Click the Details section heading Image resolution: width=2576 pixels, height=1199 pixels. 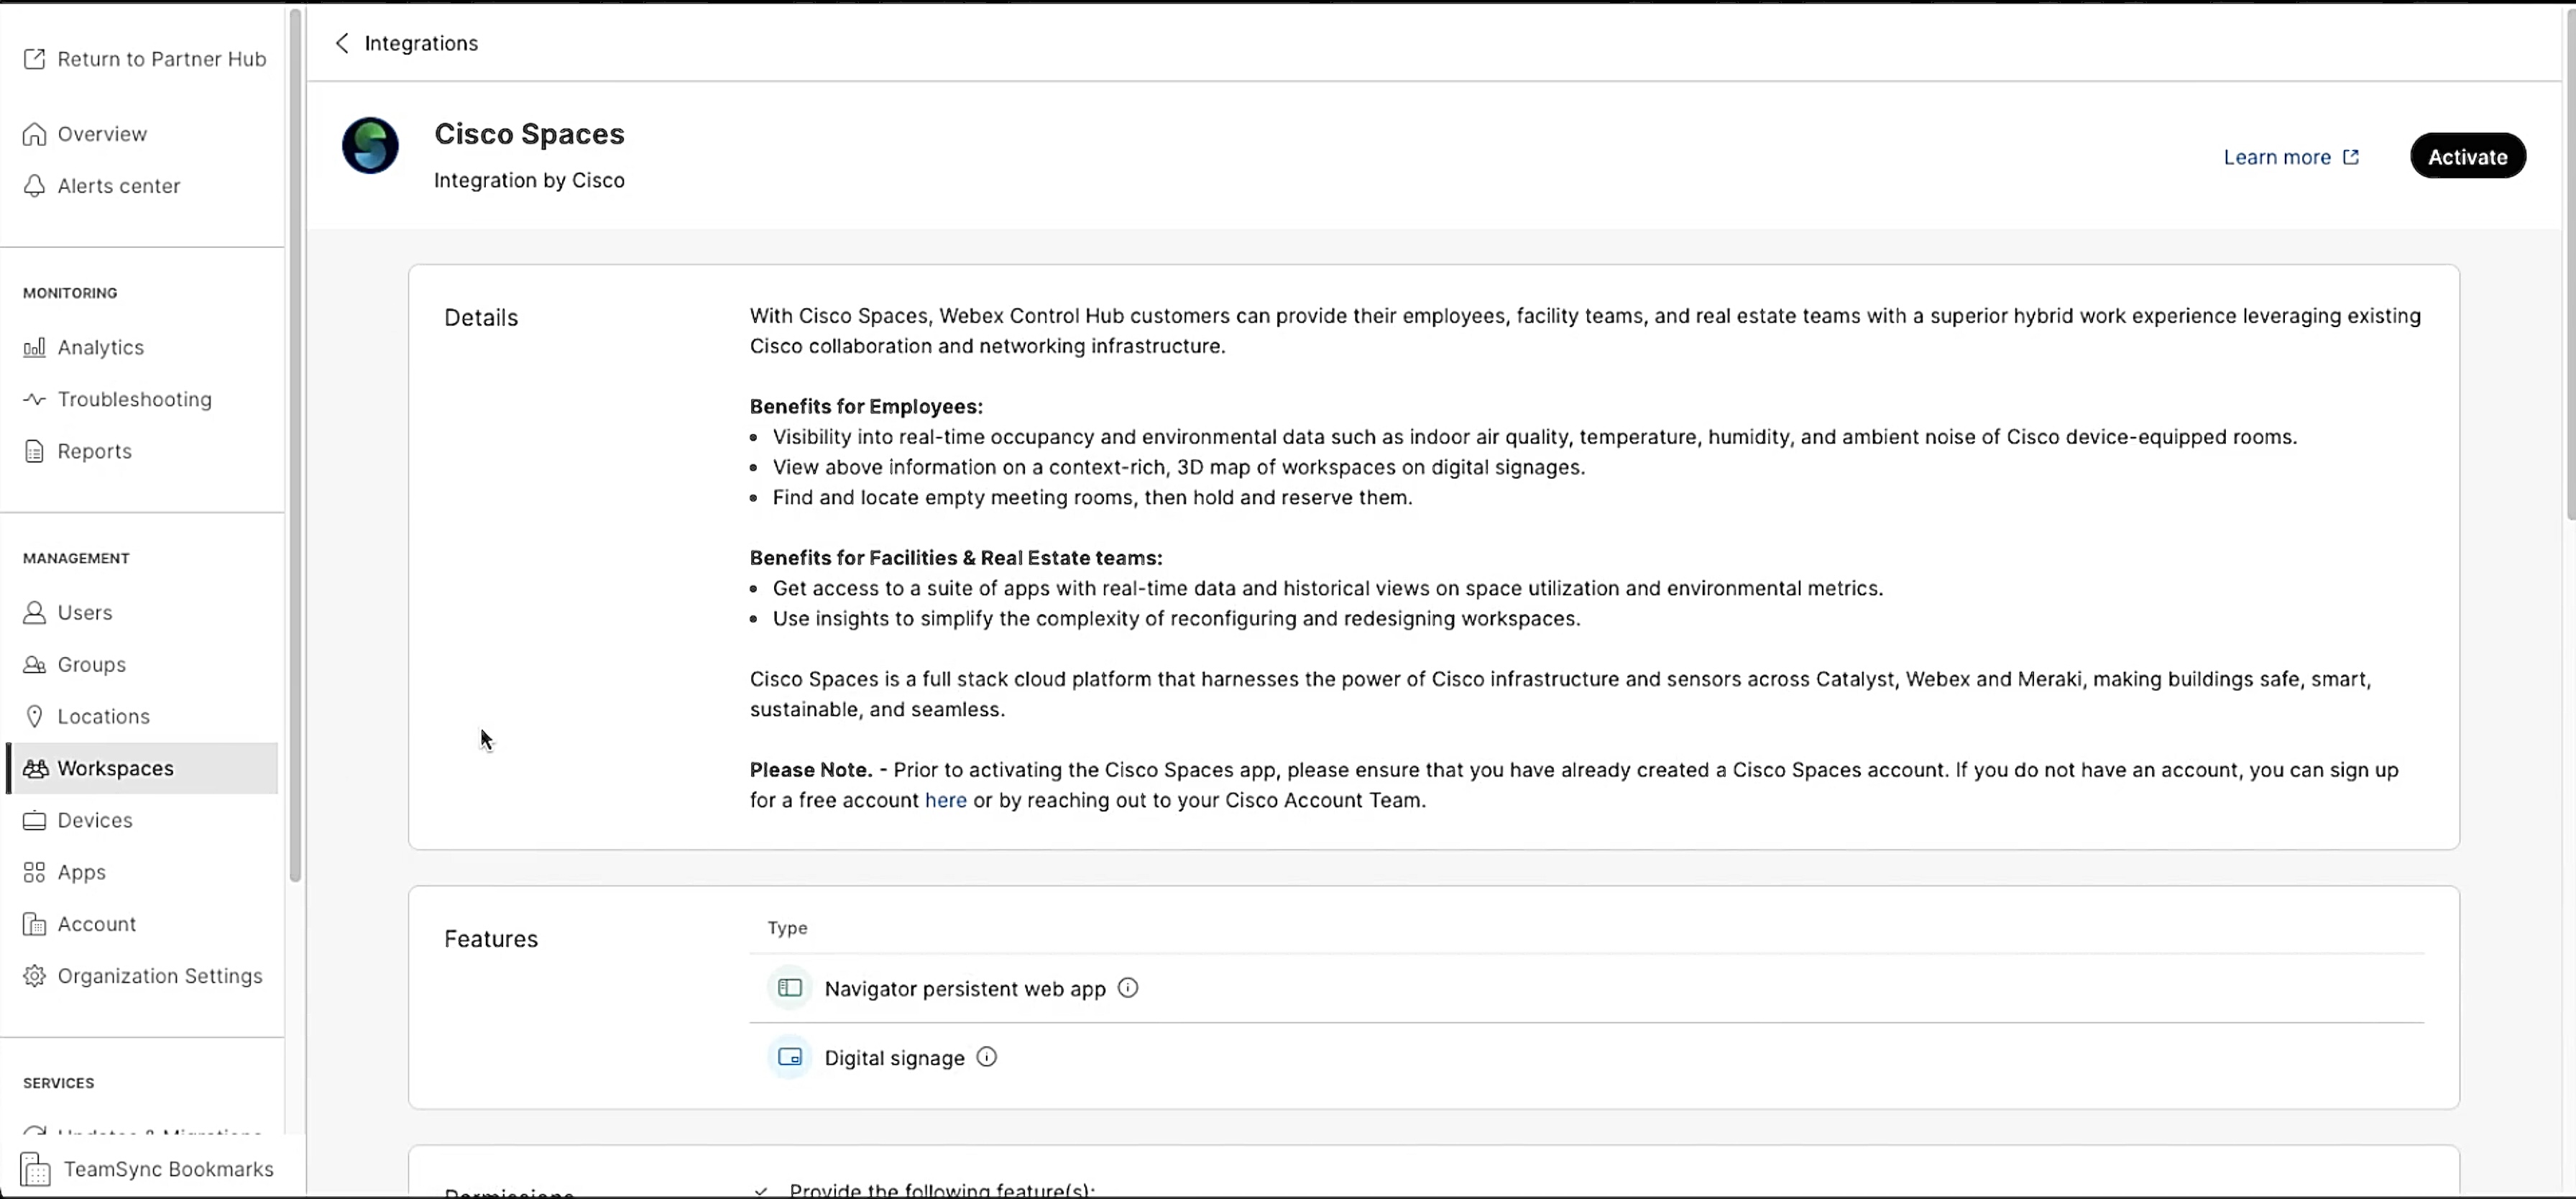(481, 318)
